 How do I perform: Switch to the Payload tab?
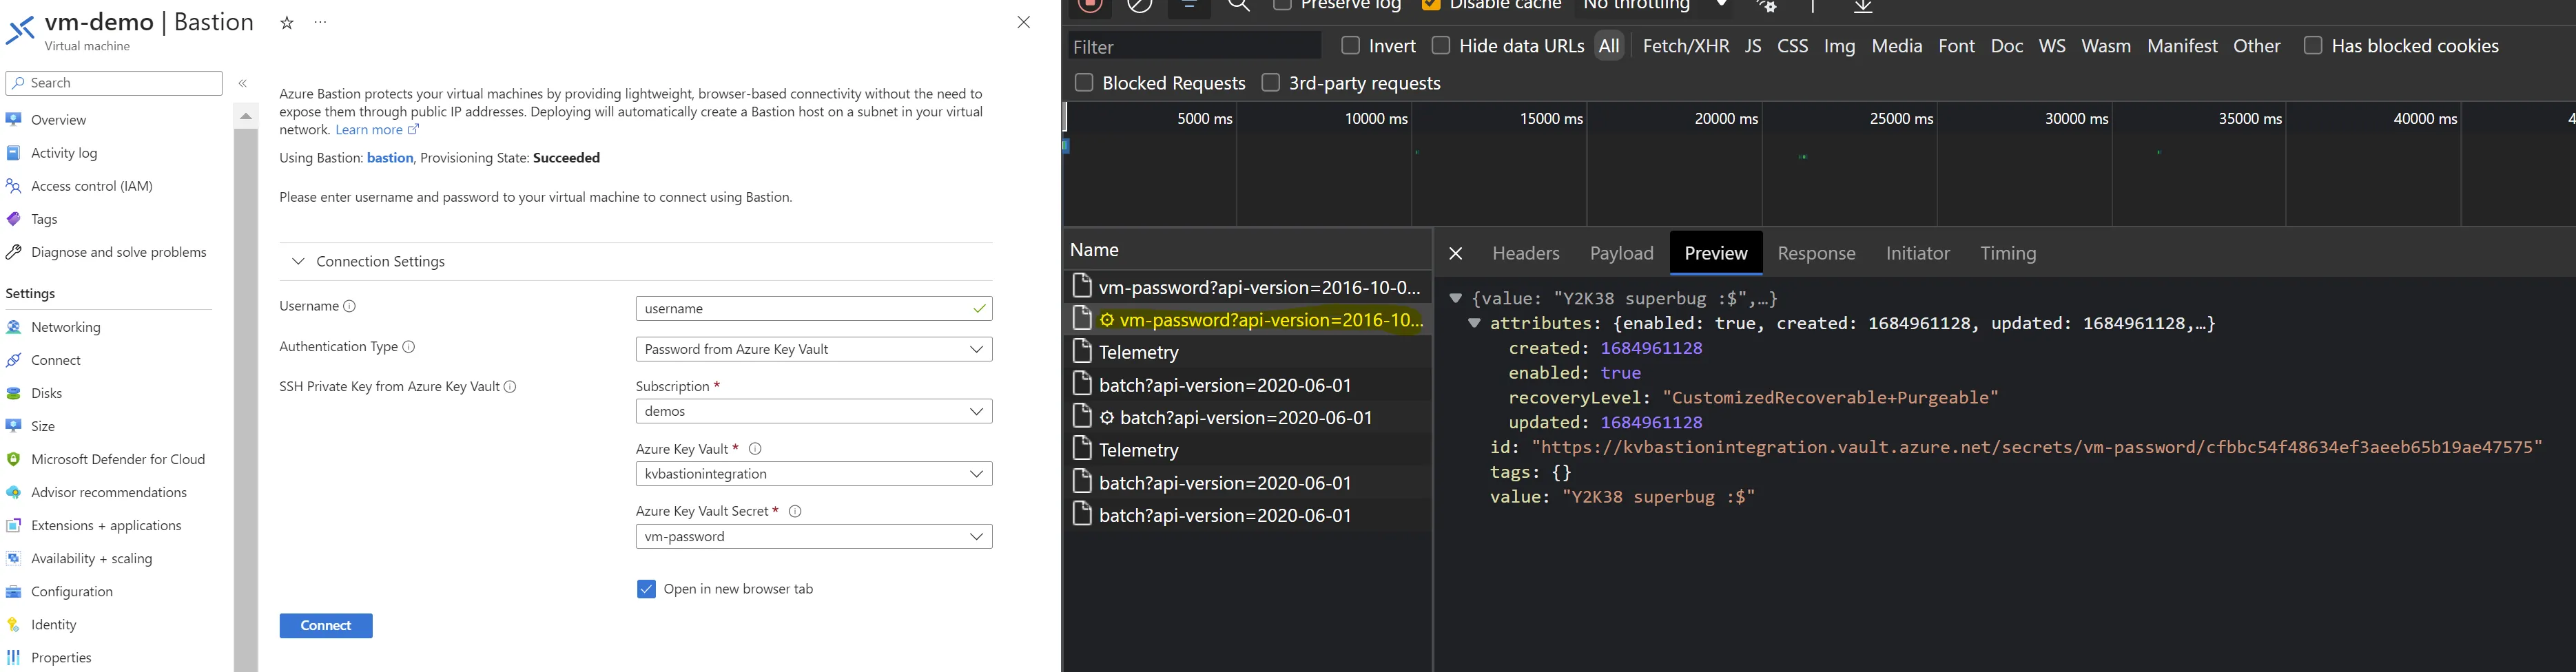click(x=1621, y=253)
